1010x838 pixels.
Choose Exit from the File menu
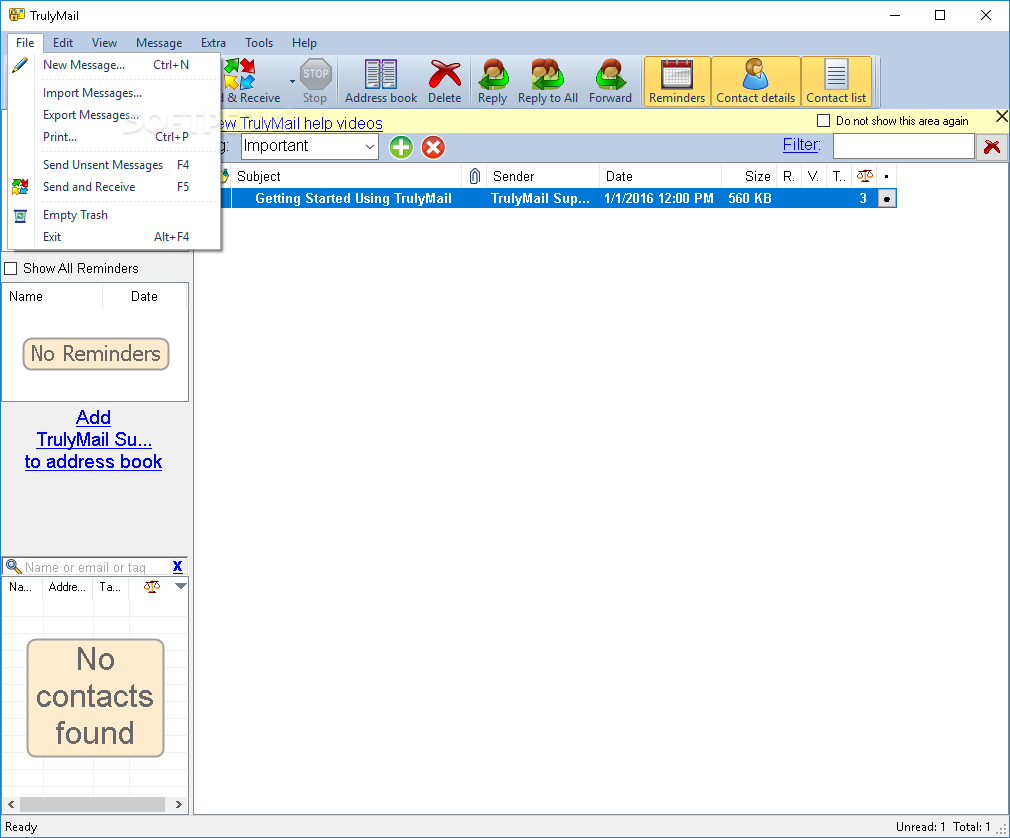coord(115,237)
